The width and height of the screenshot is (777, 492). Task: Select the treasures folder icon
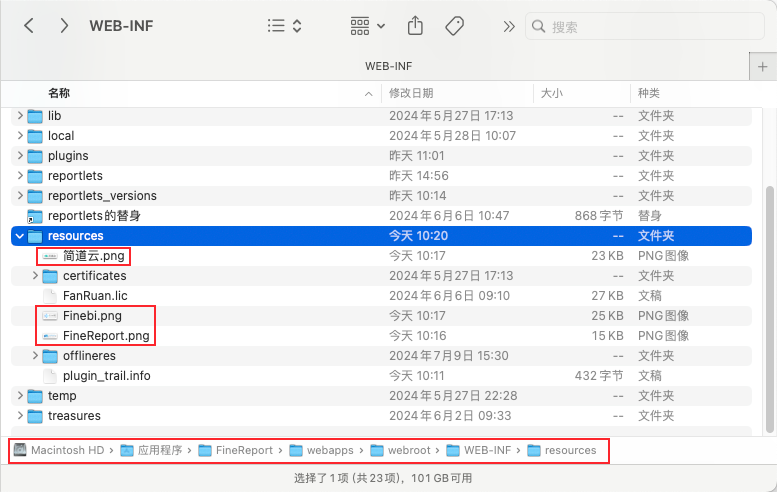tap(35, 416)
